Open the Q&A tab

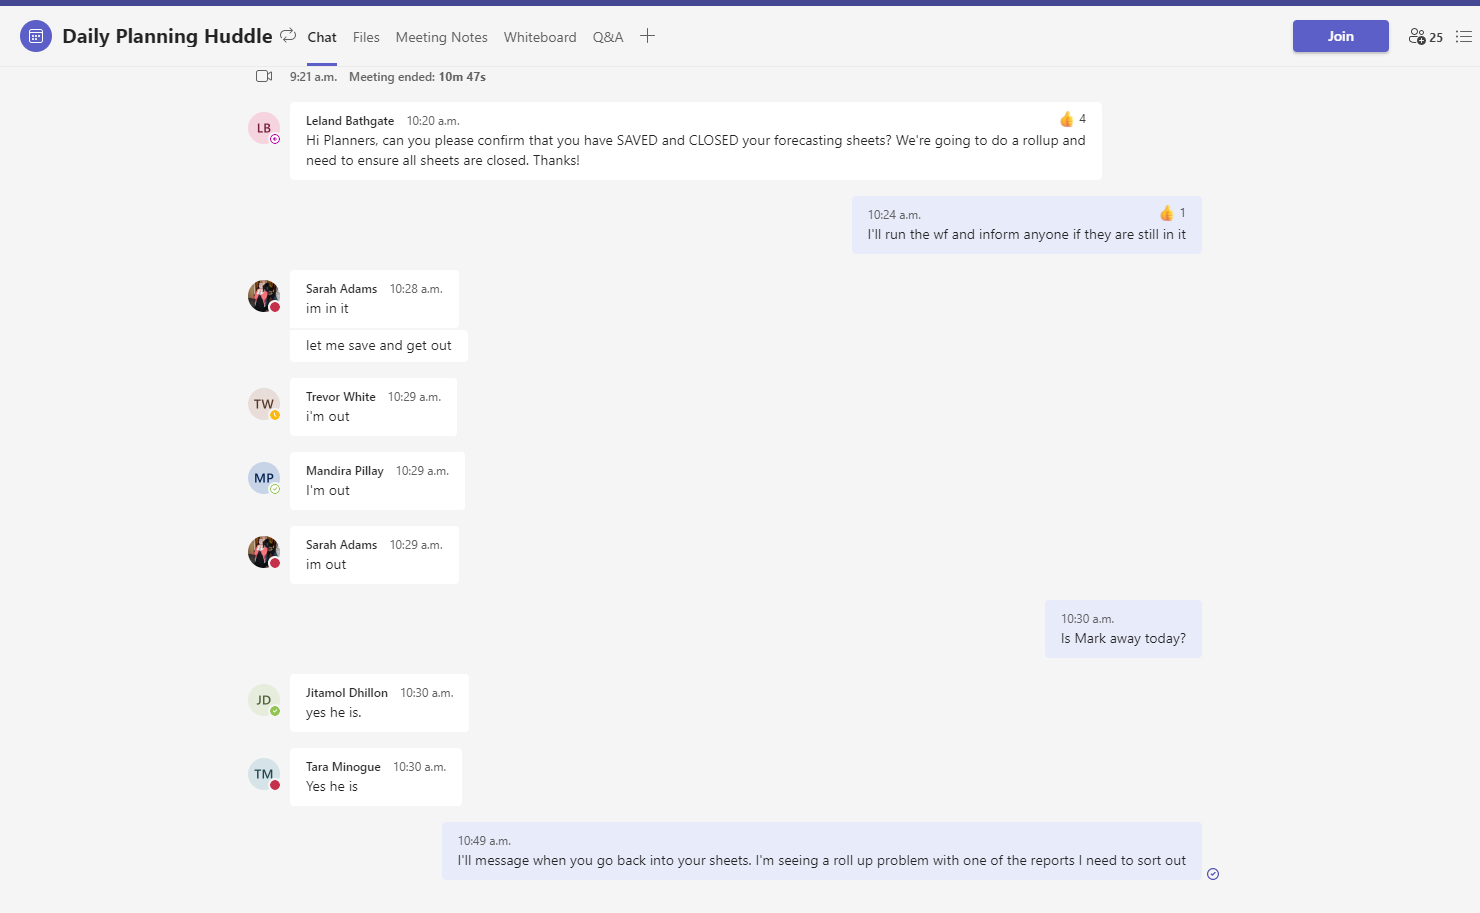(x=607, y=37)
